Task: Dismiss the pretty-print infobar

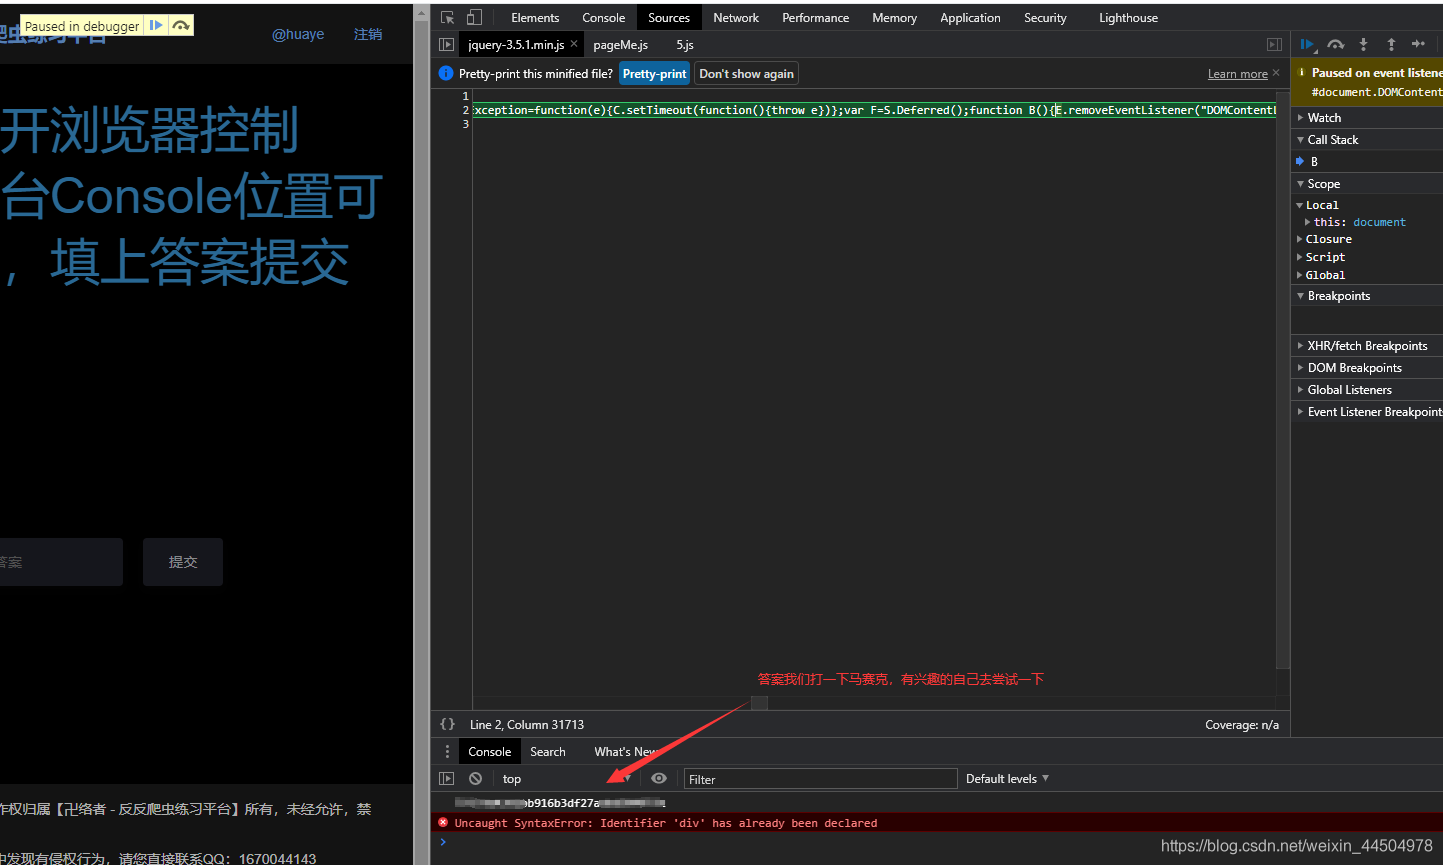Action: (1276, 73)
